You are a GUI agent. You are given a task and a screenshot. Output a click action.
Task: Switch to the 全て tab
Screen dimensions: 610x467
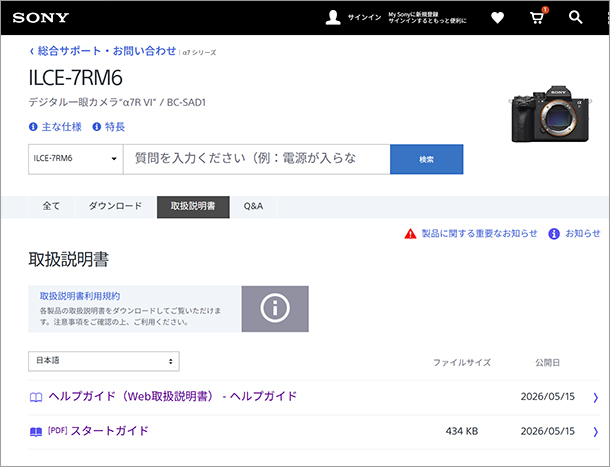coord(51,206)
